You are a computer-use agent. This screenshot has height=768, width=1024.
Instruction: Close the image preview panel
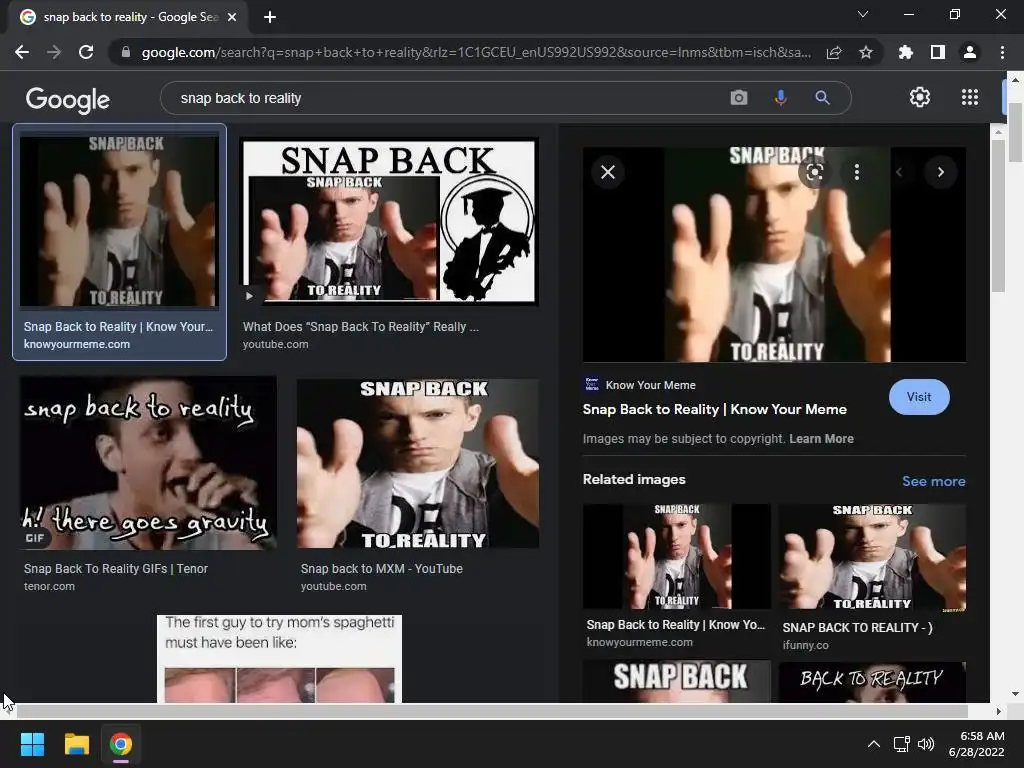coord(608,172)
